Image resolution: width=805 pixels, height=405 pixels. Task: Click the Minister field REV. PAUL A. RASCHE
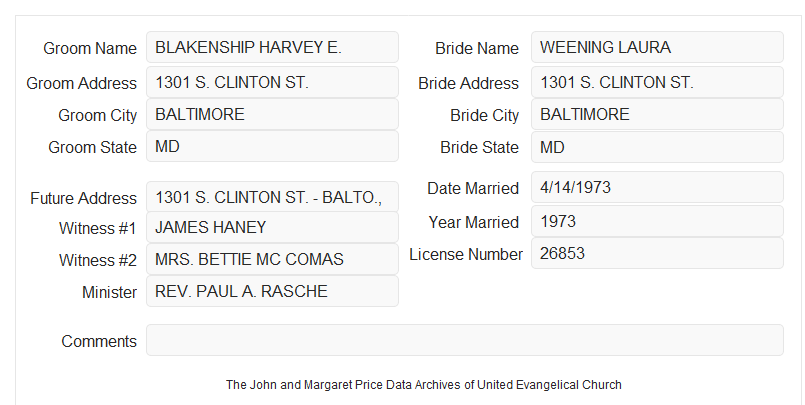(x=272, y=291)
